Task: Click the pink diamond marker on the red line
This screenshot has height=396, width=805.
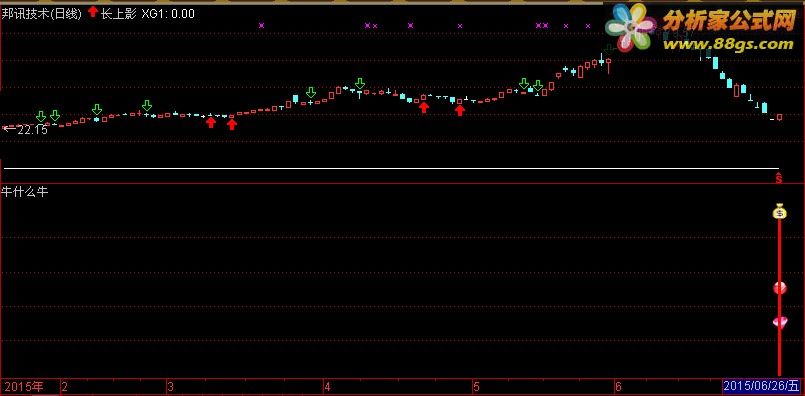Action: click(x=780, y=322)
